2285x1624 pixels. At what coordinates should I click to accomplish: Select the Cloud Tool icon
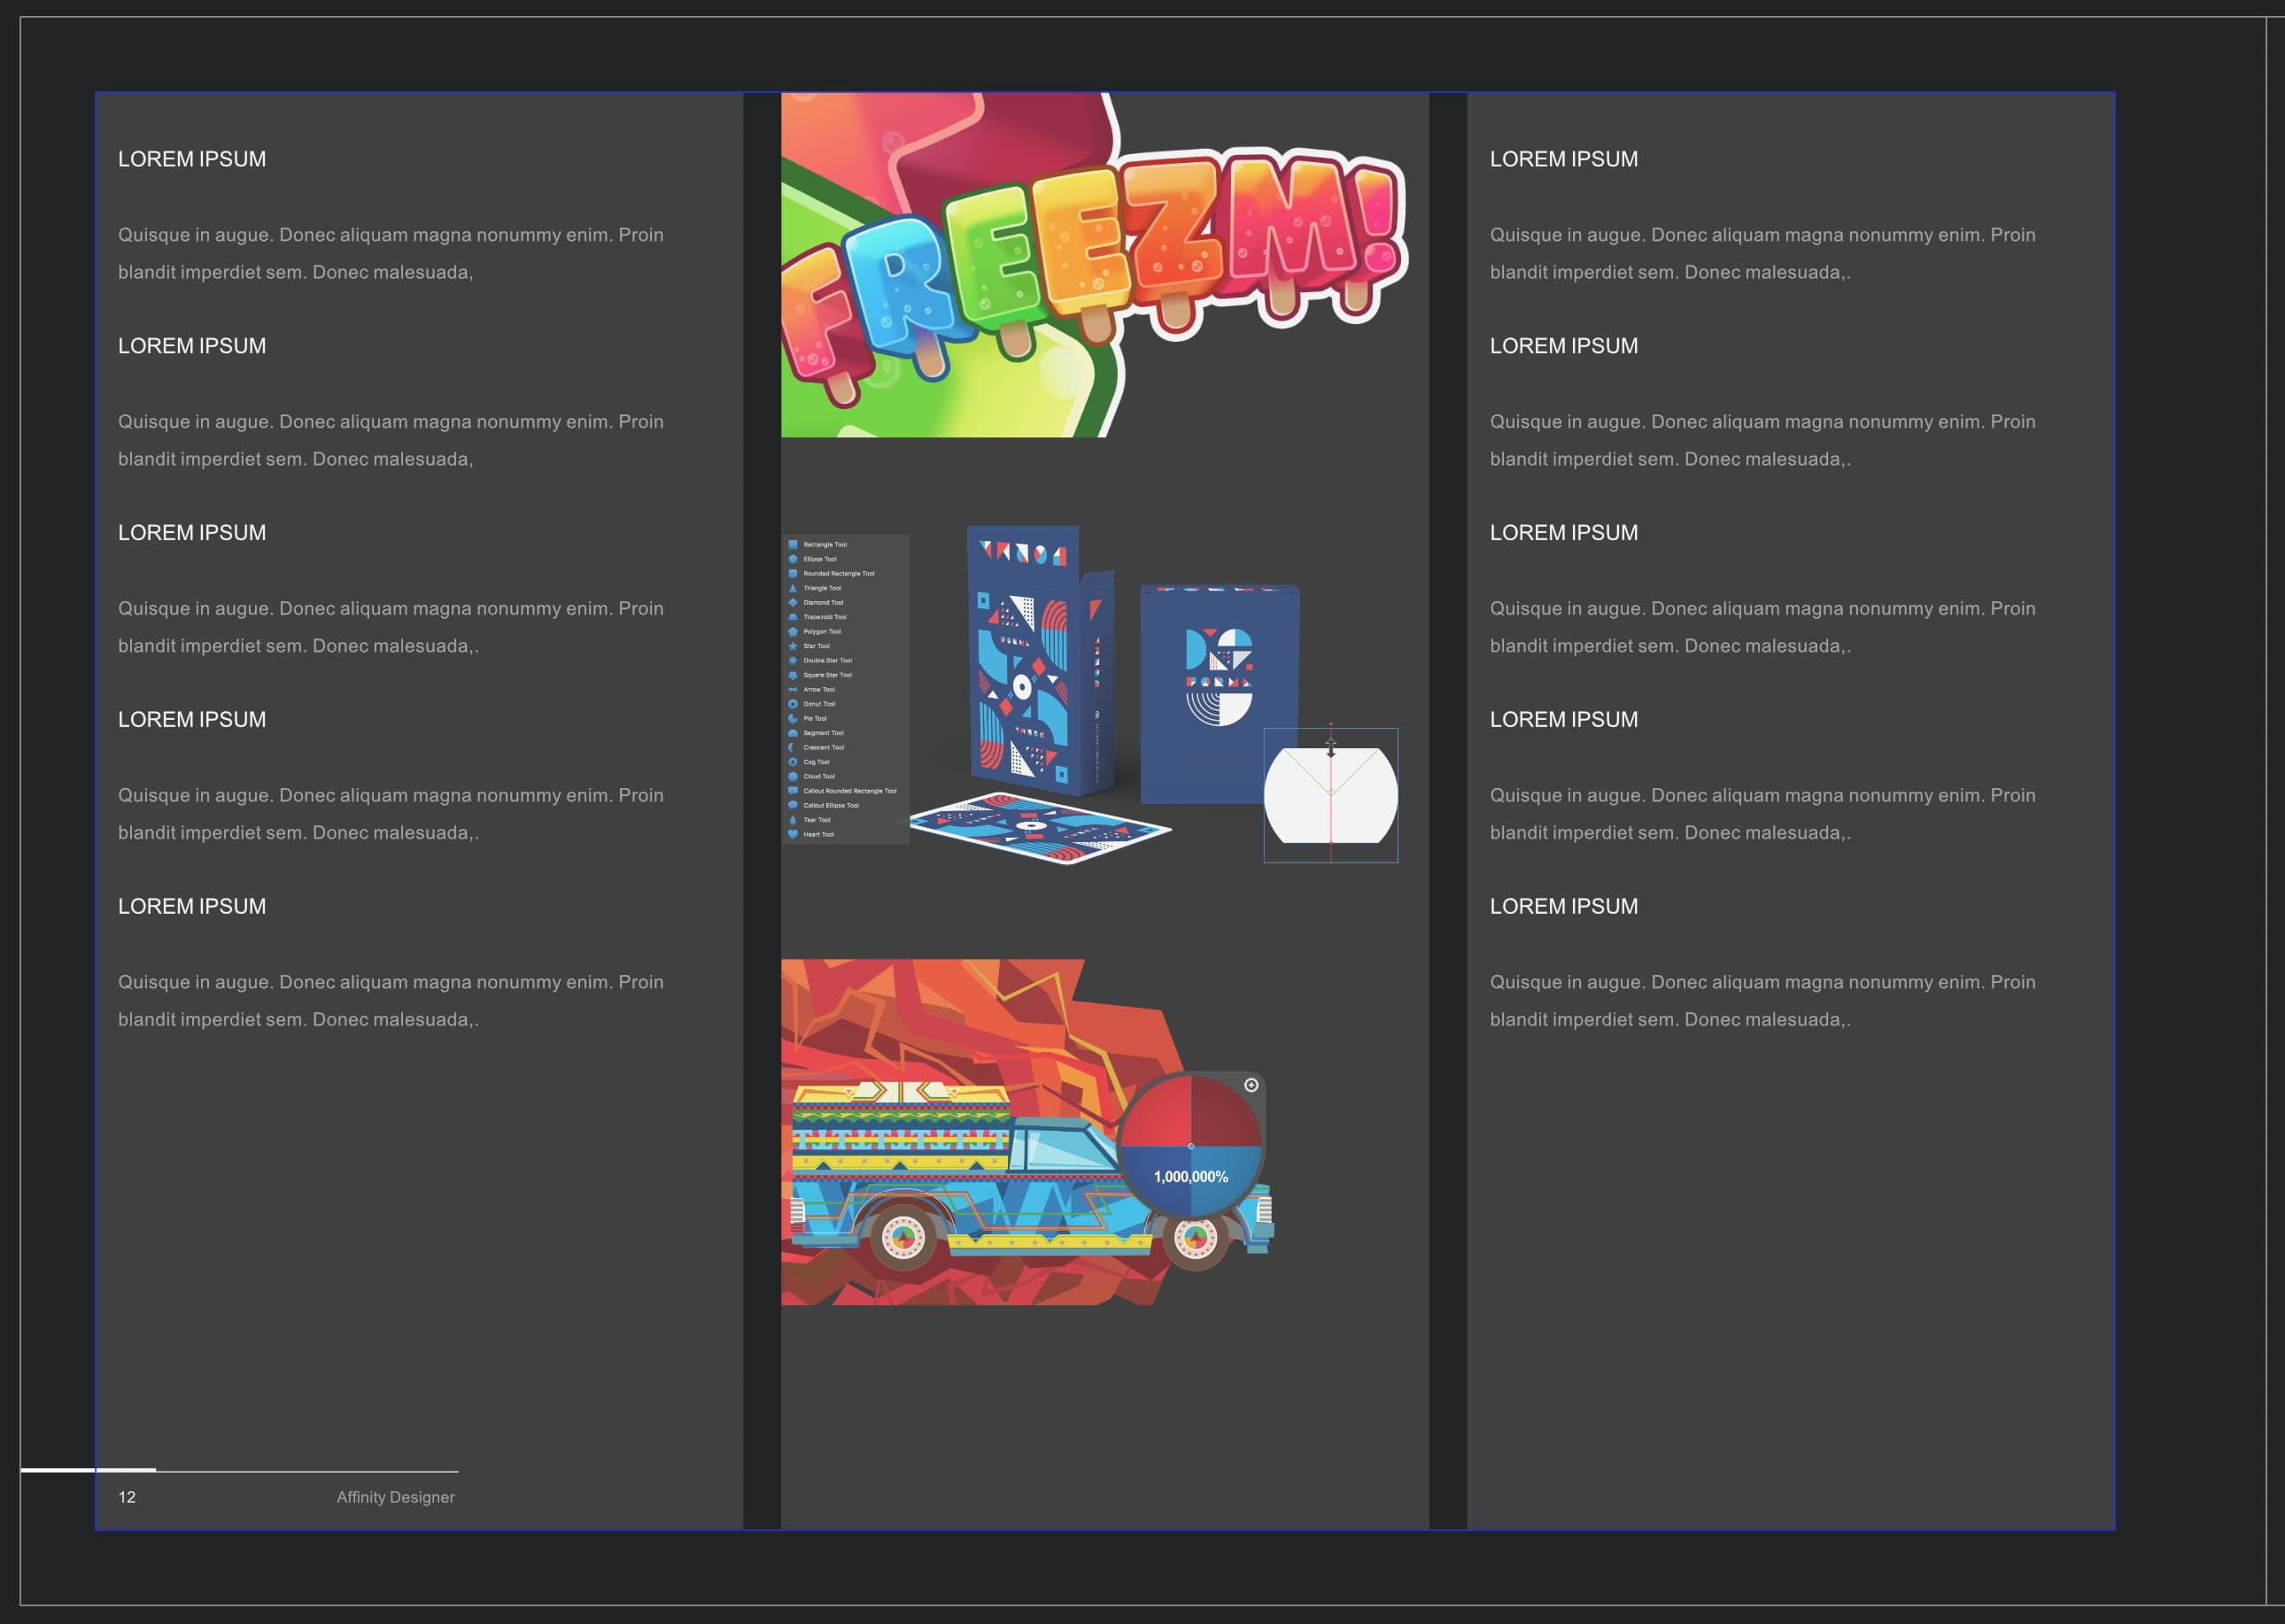tap(793, 777)
